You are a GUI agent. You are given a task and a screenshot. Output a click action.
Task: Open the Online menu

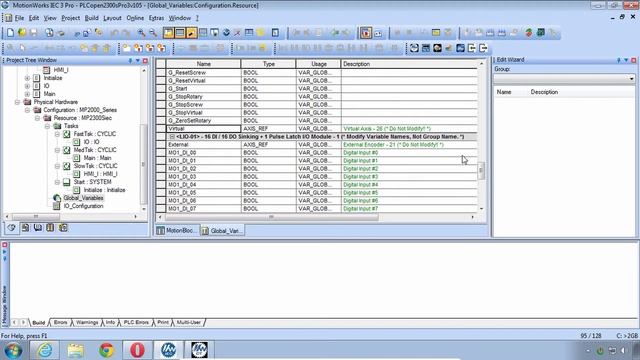[x=135, y=18]
